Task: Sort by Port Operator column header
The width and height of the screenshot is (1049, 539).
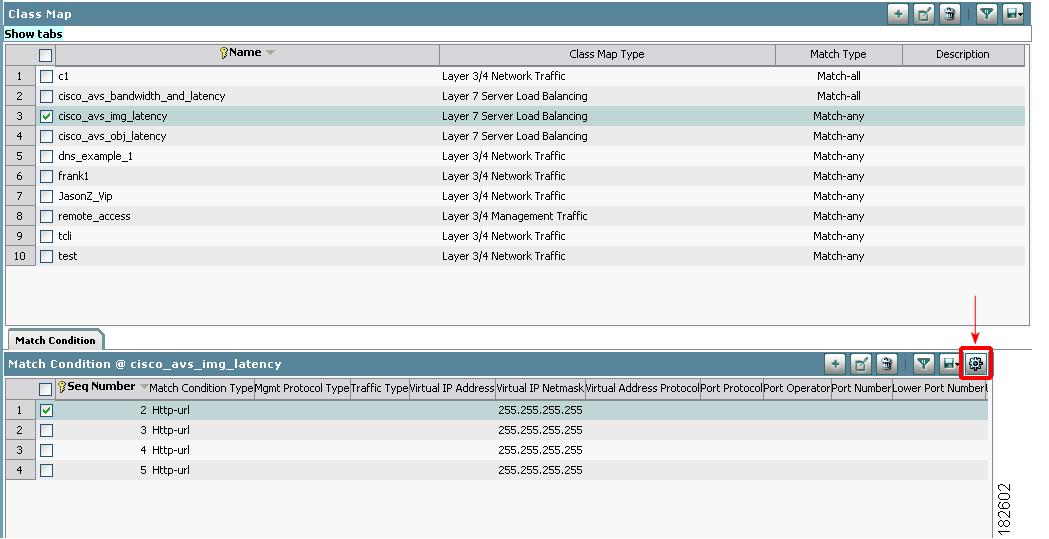Action: coord(797,389)
